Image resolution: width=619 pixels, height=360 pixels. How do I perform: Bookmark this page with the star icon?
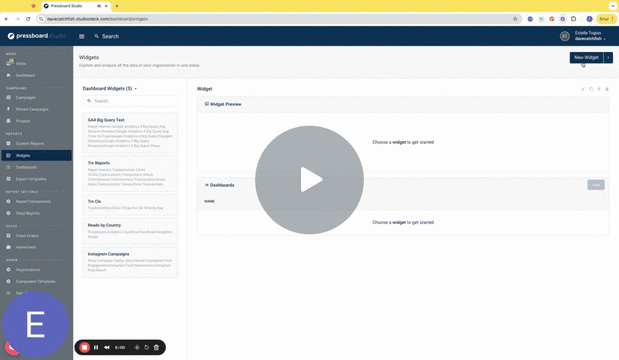(x=515, y=19)
